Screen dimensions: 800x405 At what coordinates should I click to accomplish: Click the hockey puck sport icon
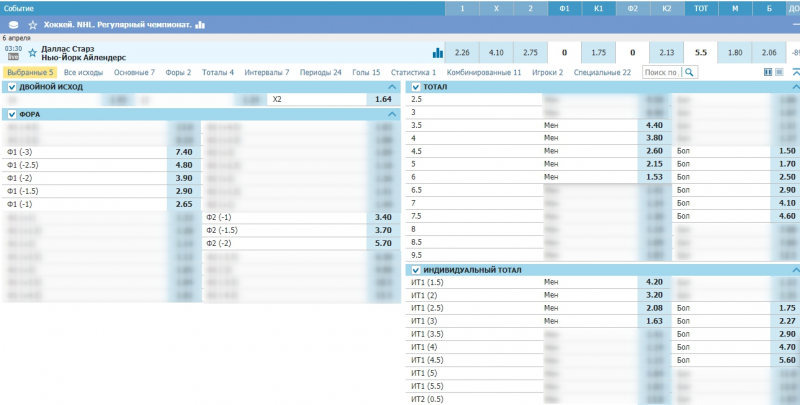pos(14,24)
